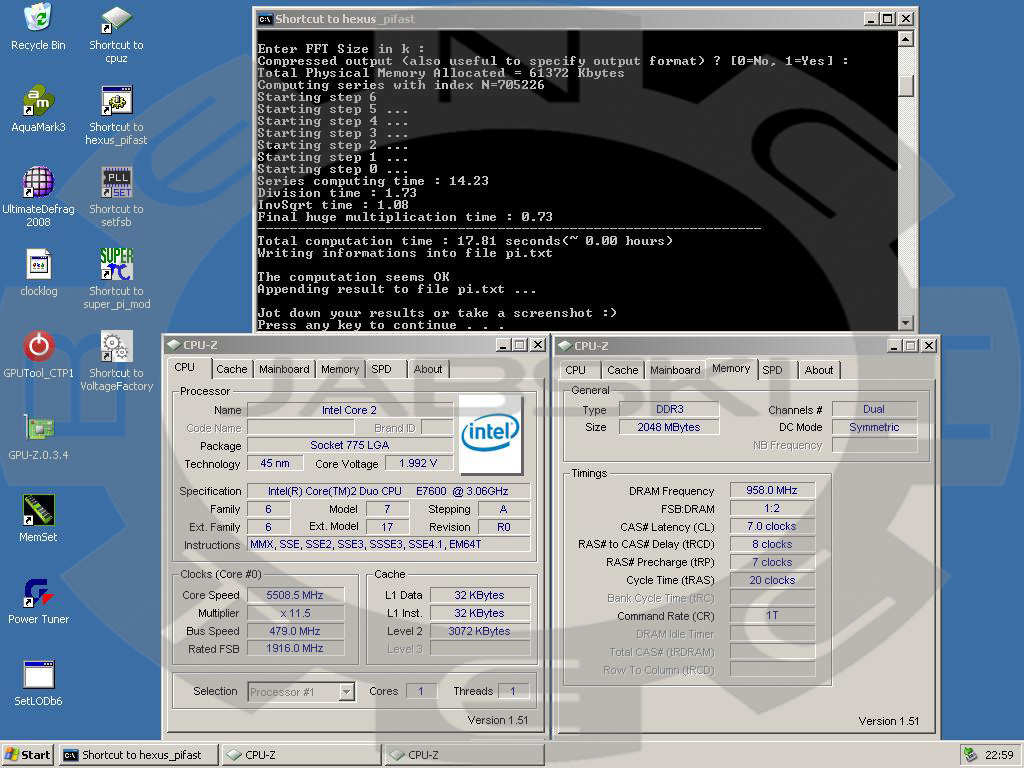Switch to Cache tab in left CPU-Z
The height and width of the screenshot is (768, 1024).
click(232, 369)
